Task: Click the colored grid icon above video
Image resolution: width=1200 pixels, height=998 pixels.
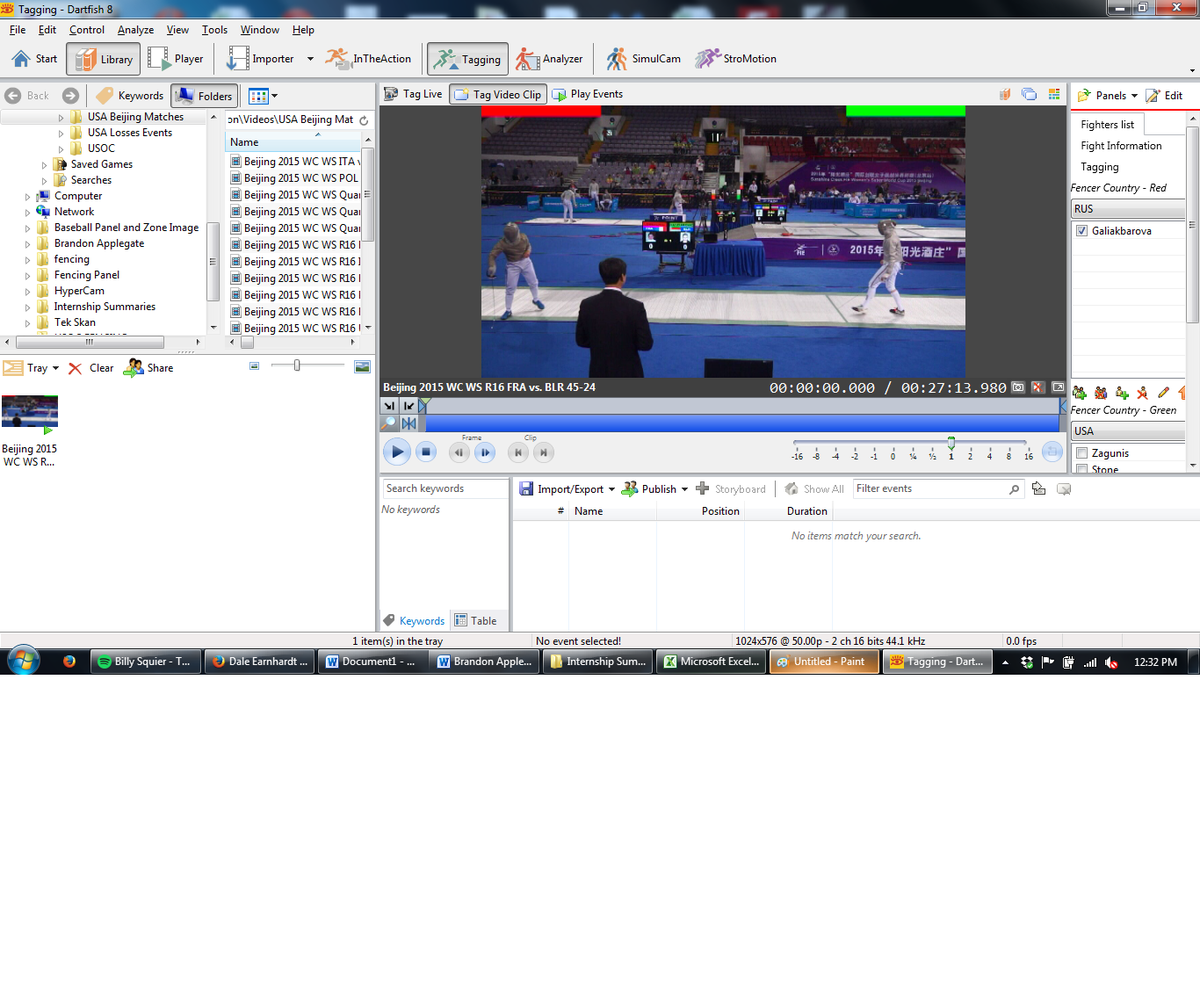Action: pyautogui.click(x=1054, y=94)
